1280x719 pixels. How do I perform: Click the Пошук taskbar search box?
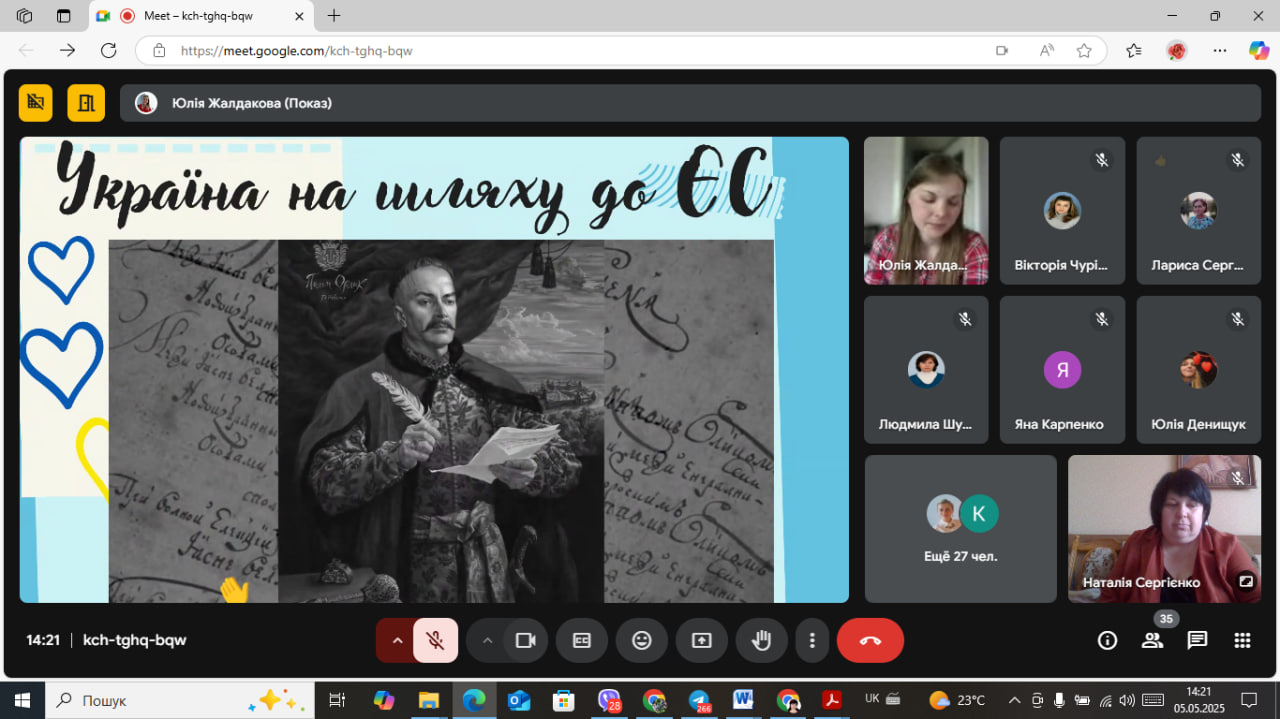click(x=180, y=700)
